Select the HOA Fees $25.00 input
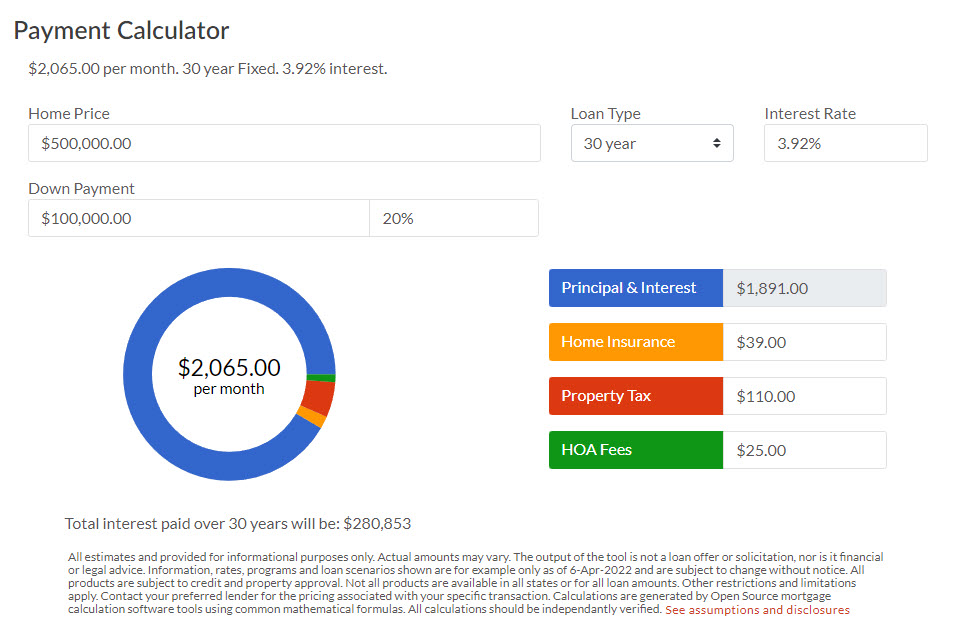 click(x=803, y=450)
